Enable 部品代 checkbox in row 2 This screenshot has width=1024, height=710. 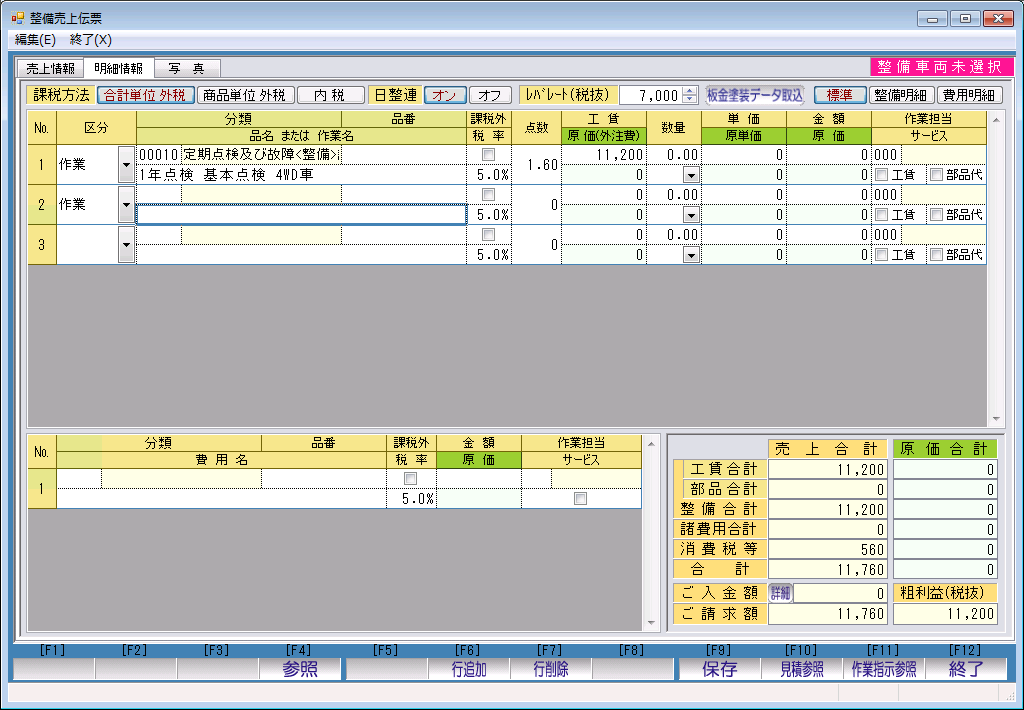(936, 214)
